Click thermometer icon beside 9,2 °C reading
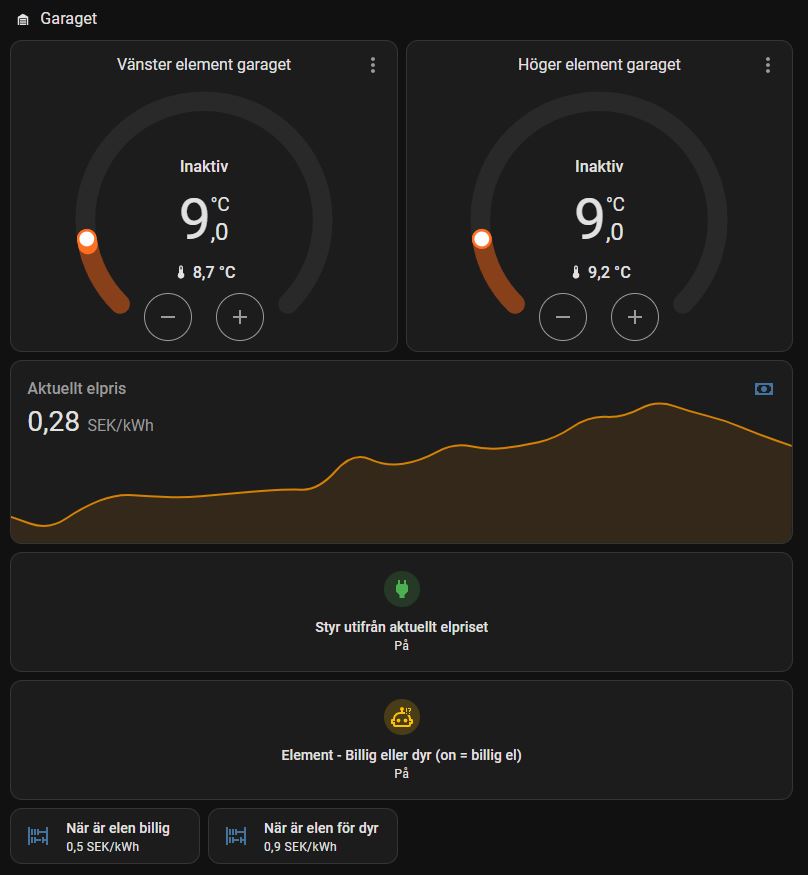808x875 pixels. [x=576, y=272]
